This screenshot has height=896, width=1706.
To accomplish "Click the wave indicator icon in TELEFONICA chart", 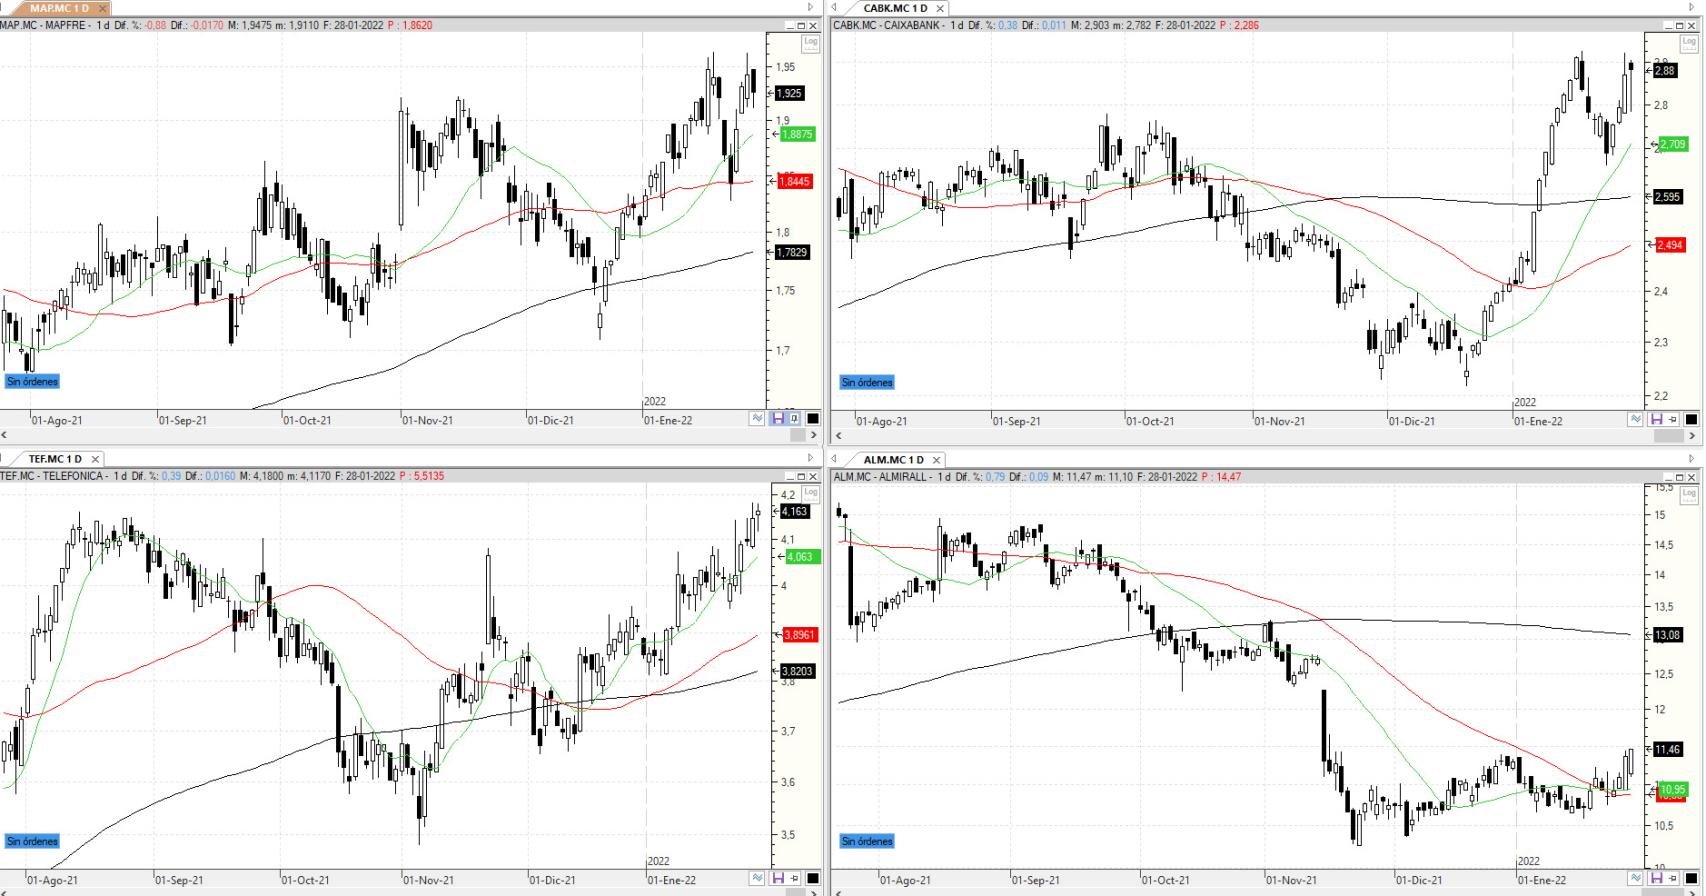I will pos(758,879).
